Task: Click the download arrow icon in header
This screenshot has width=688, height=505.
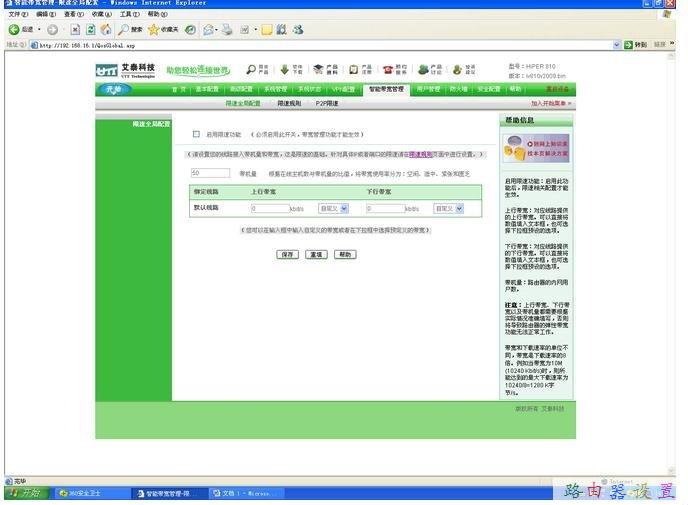Action: (284, 70)
